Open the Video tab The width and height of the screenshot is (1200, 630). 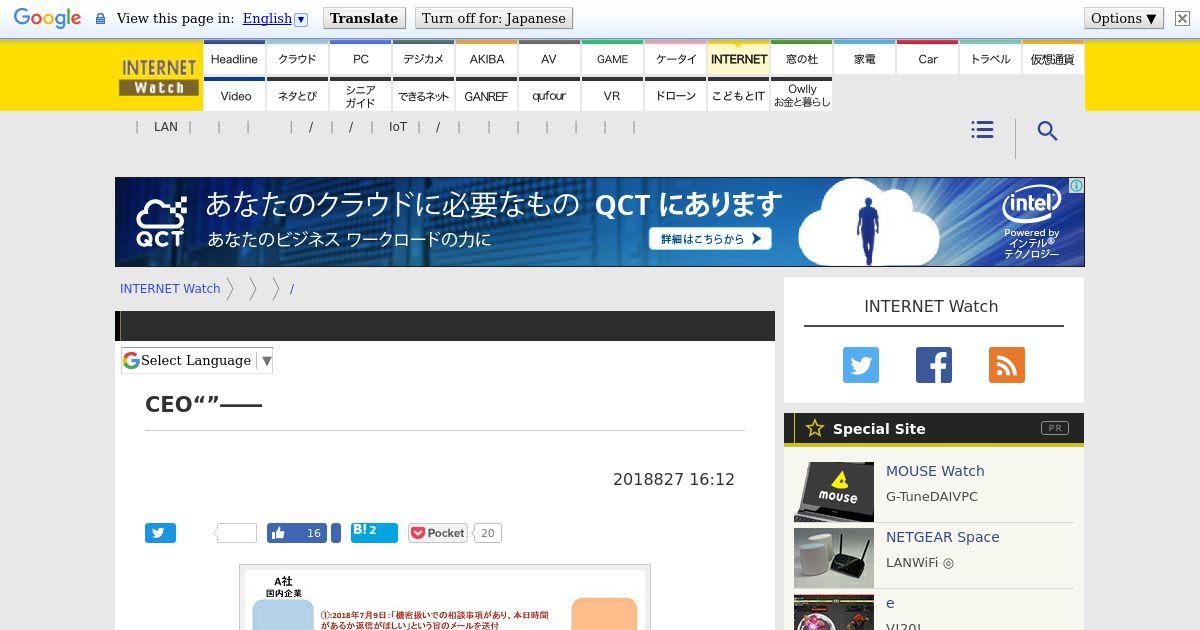[234, 95]
